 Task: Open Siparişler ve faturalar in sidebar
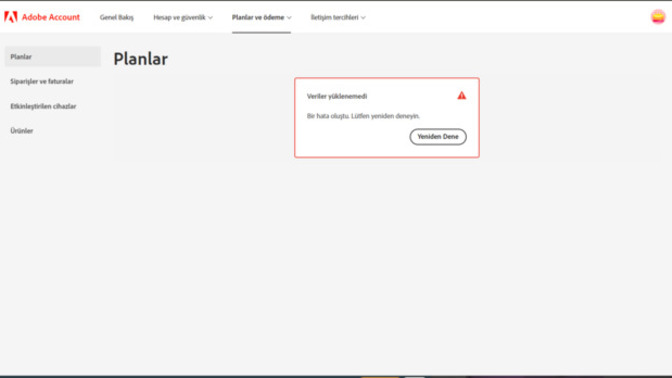pyautogui.click(x=42, y=81)
